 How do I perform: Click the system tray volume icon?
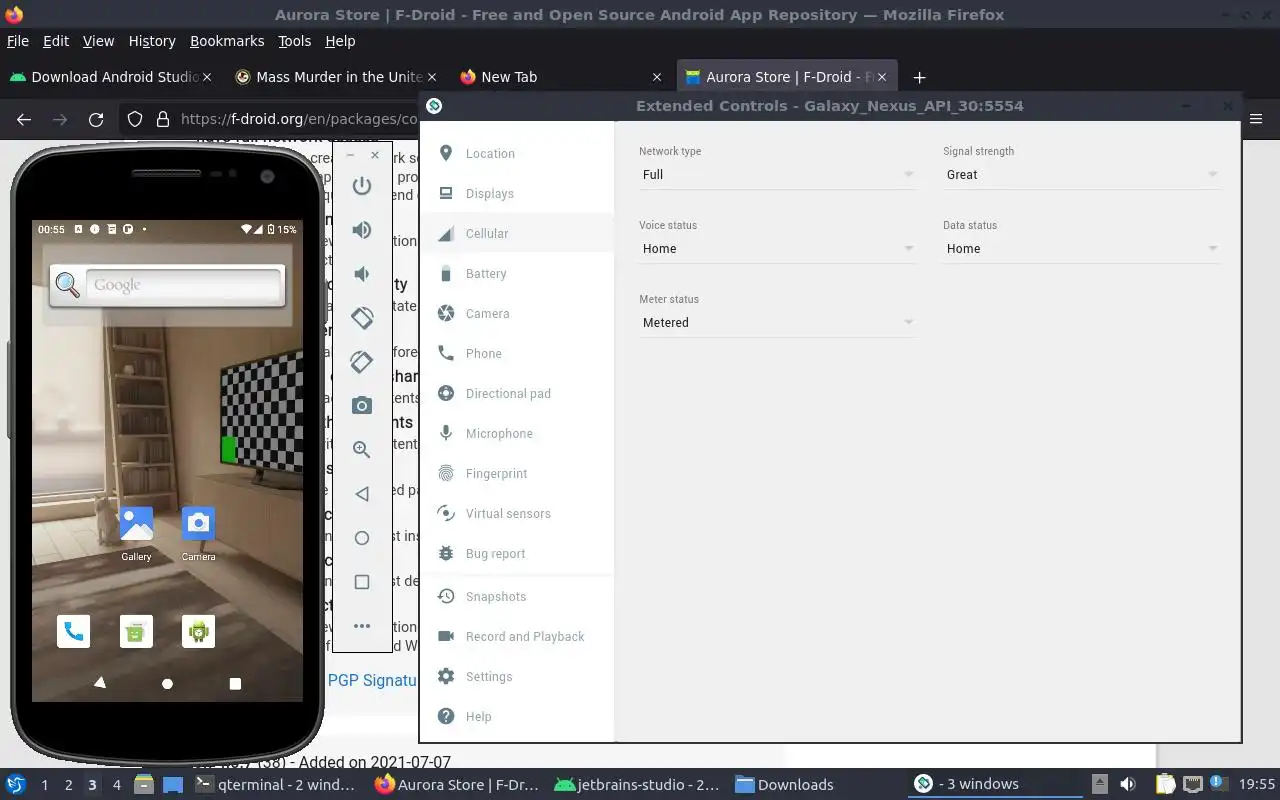point(1128,785)
